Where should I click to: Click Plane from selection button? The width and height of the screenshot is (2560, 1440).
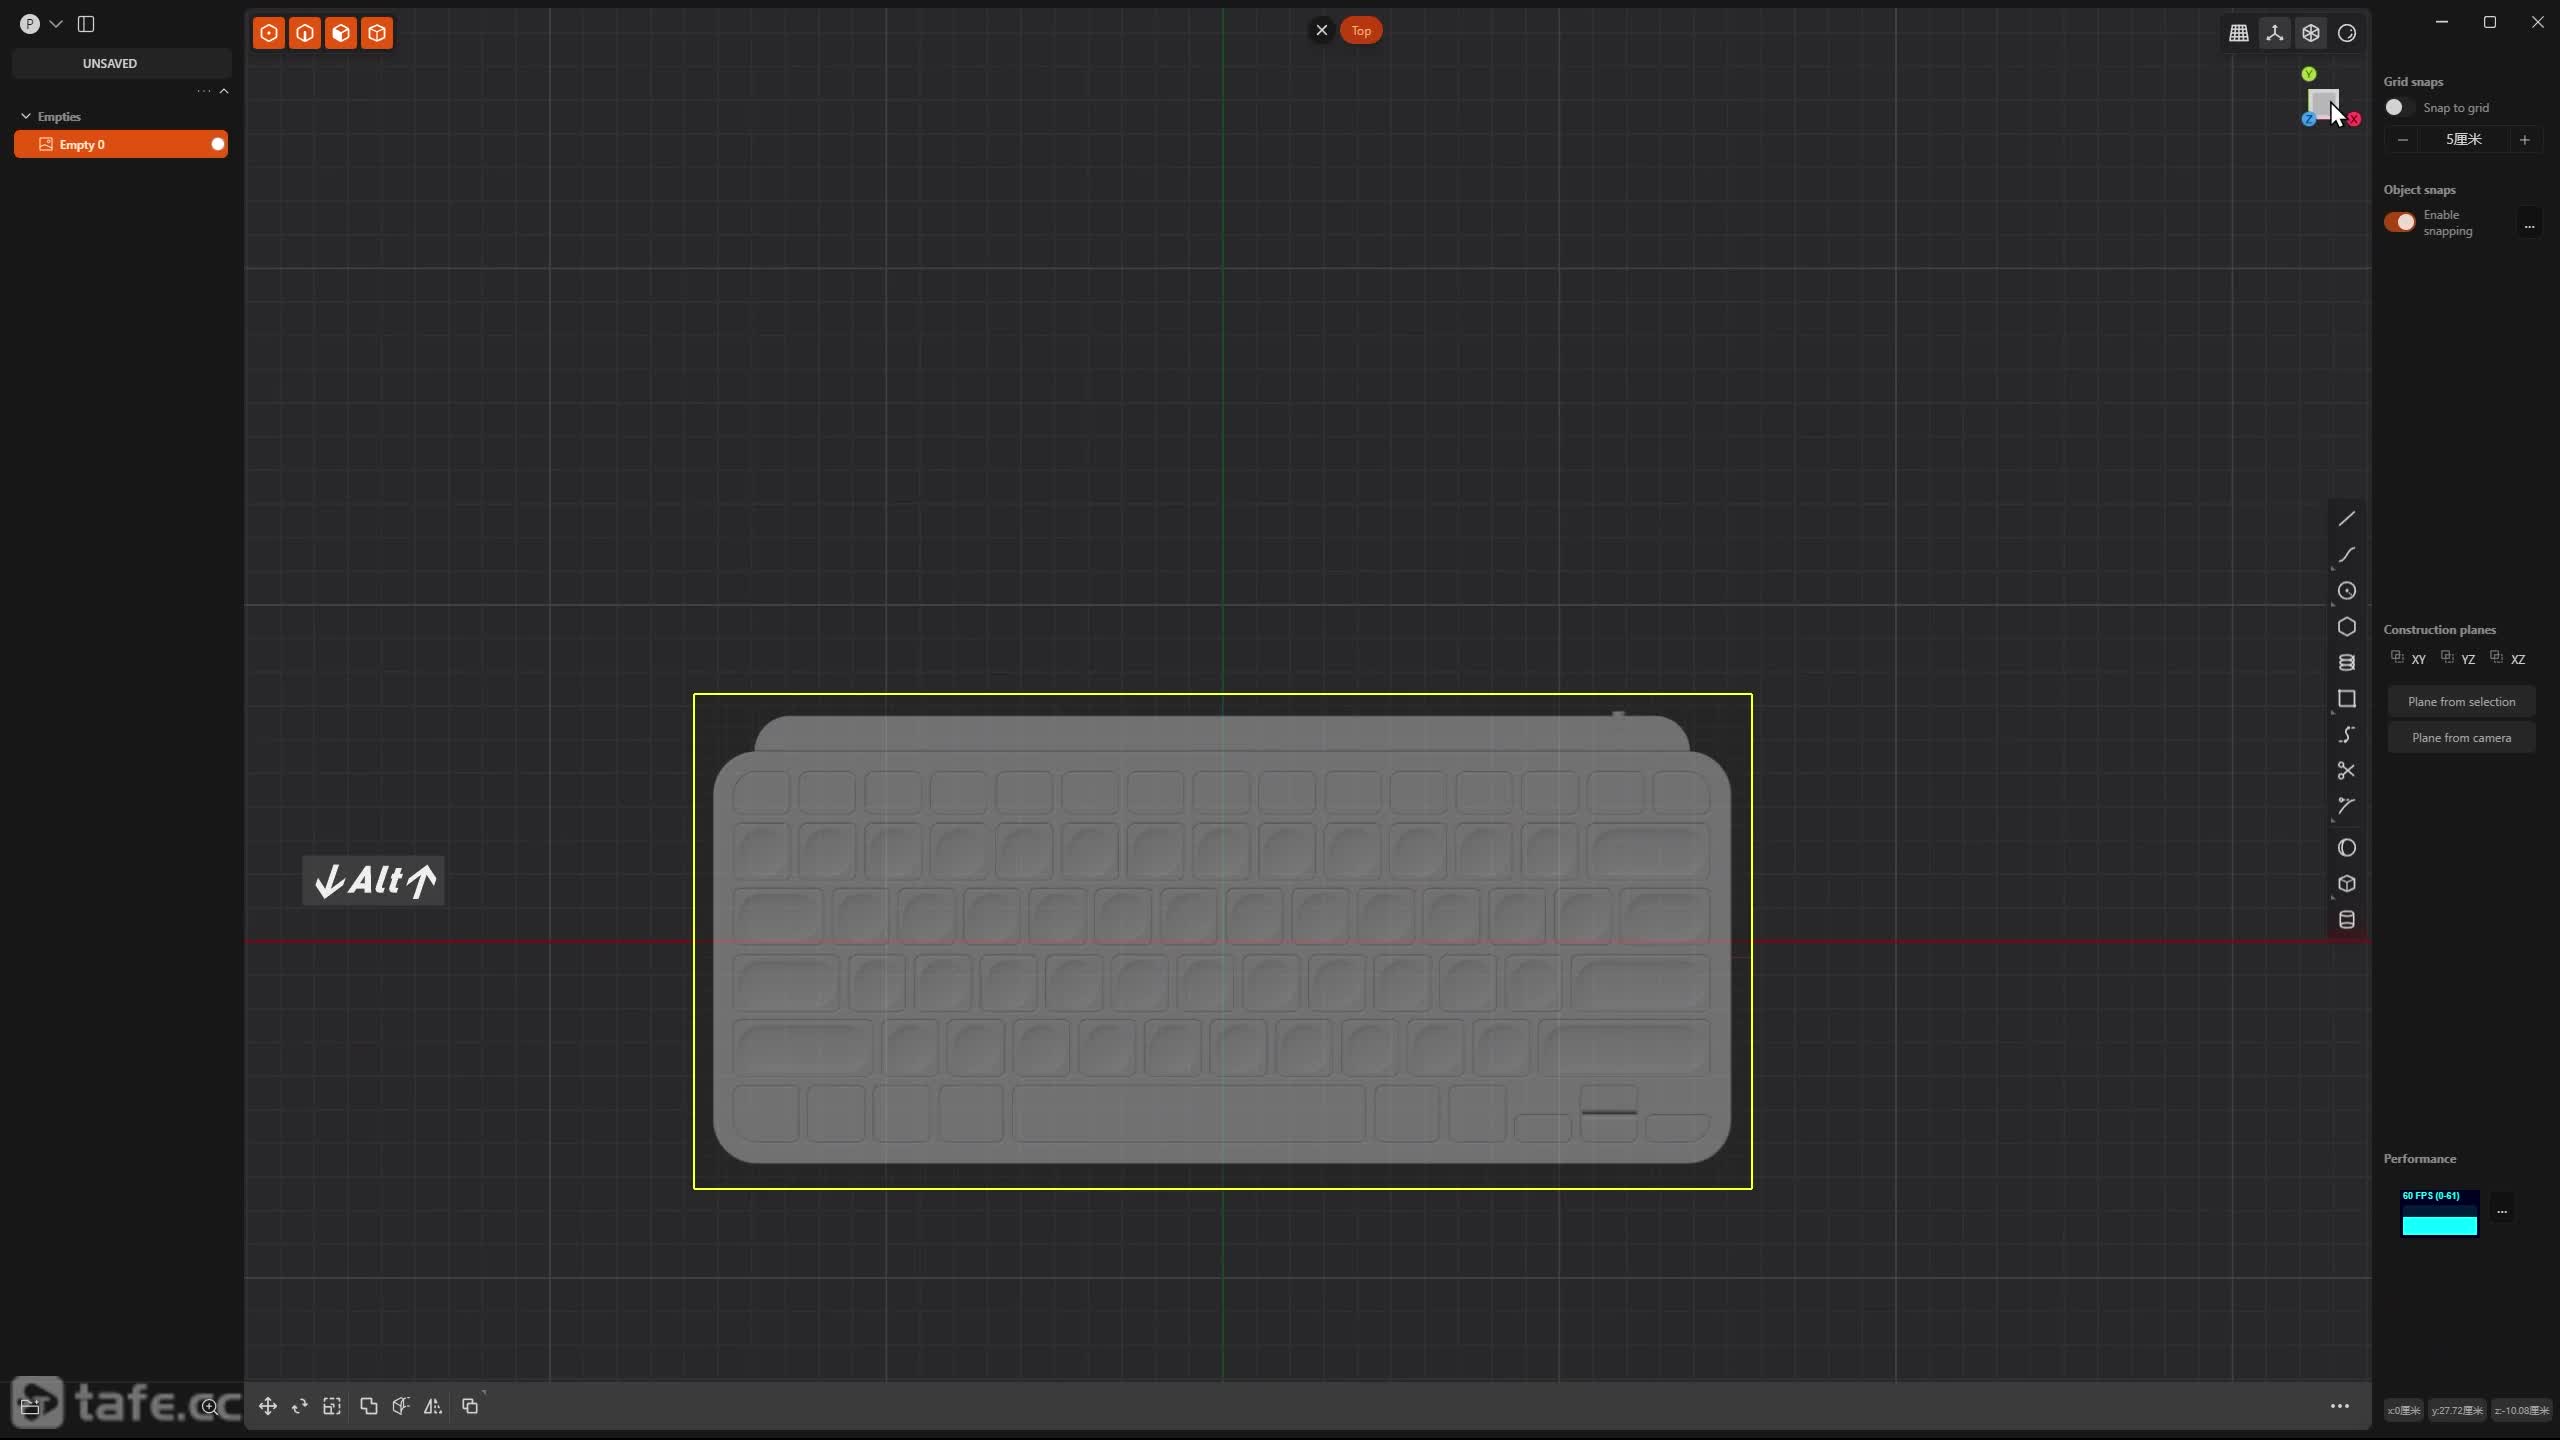click(x=2461, y=701)
